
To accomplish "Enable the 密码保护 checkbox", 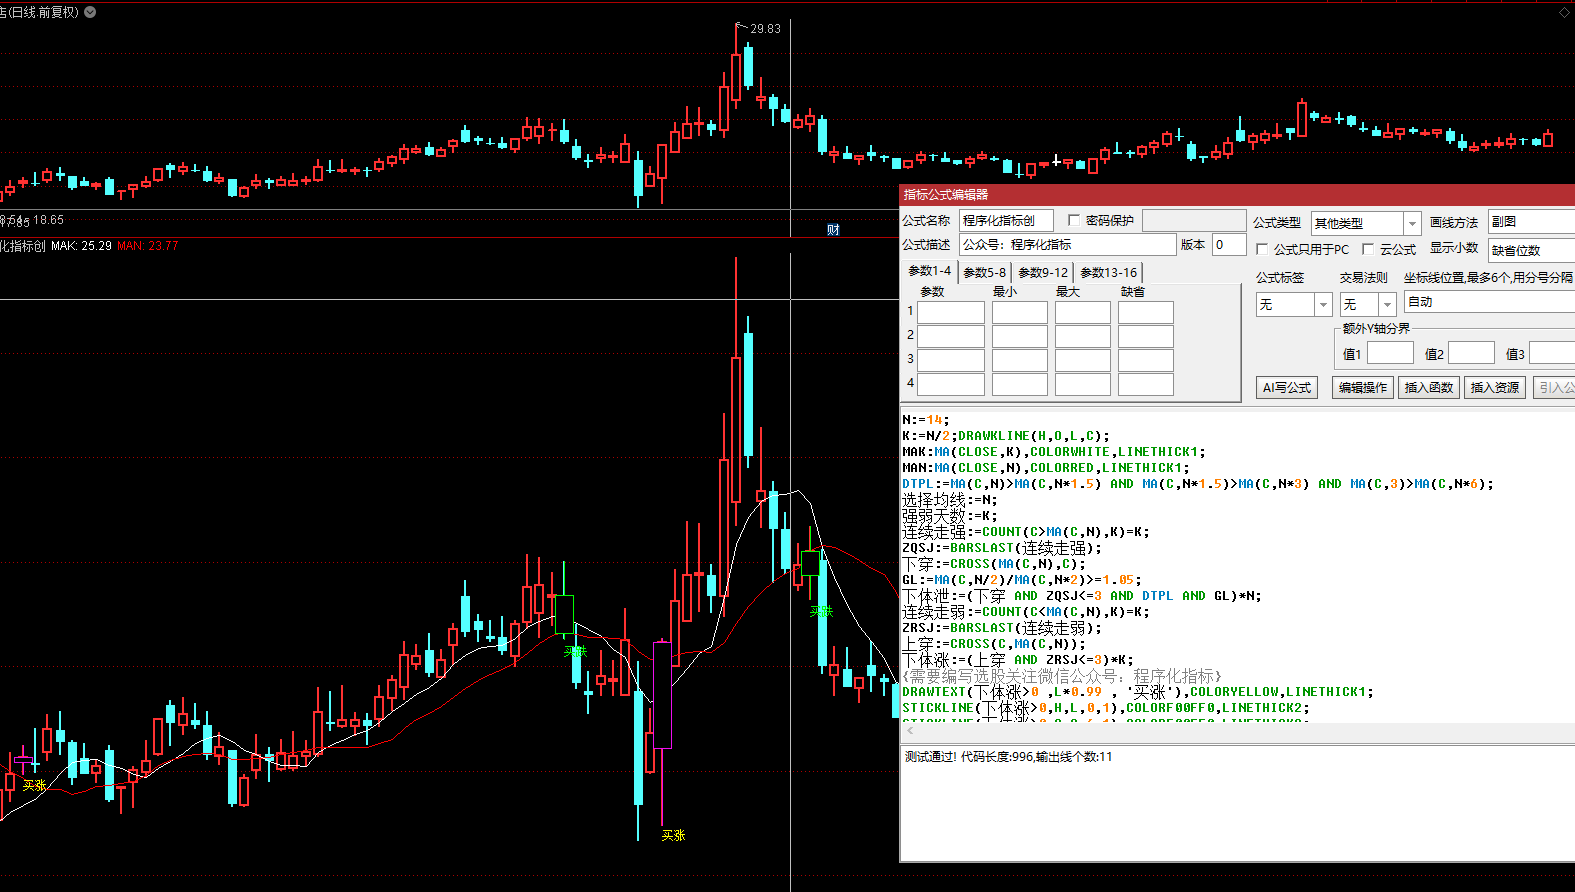I will 1074,220.
